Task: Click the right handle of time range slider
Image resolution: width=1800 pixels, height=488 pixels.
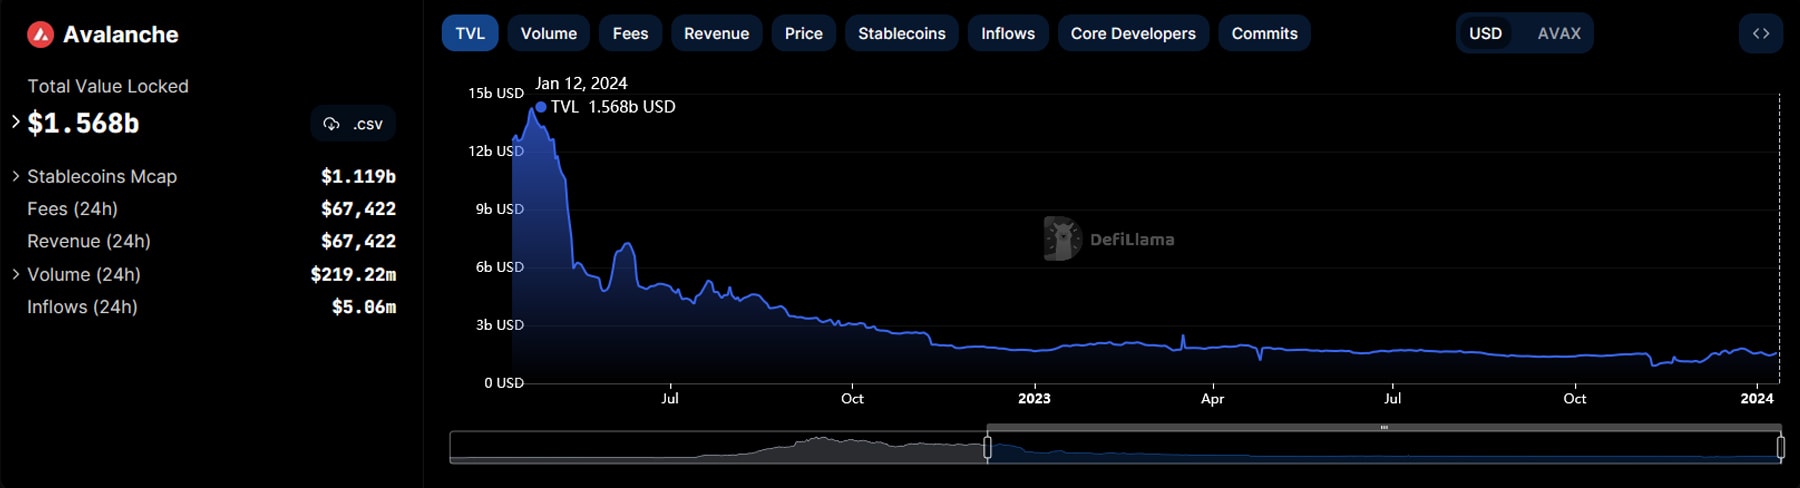Action: tap(1780, 448)
